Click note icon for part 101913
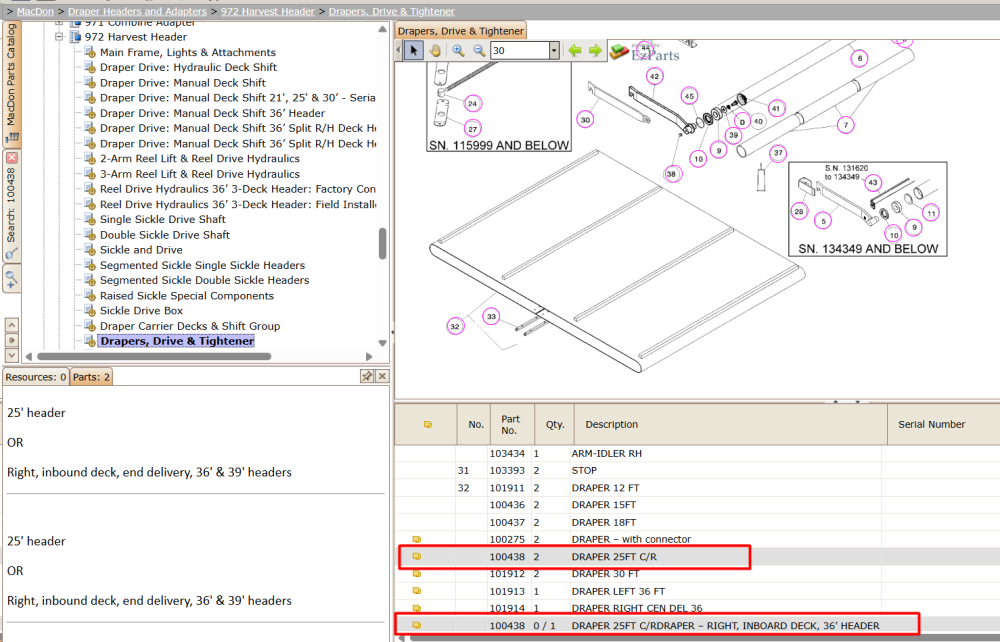The width and height of the screenshot is (1000, 642). click(417, 591)
